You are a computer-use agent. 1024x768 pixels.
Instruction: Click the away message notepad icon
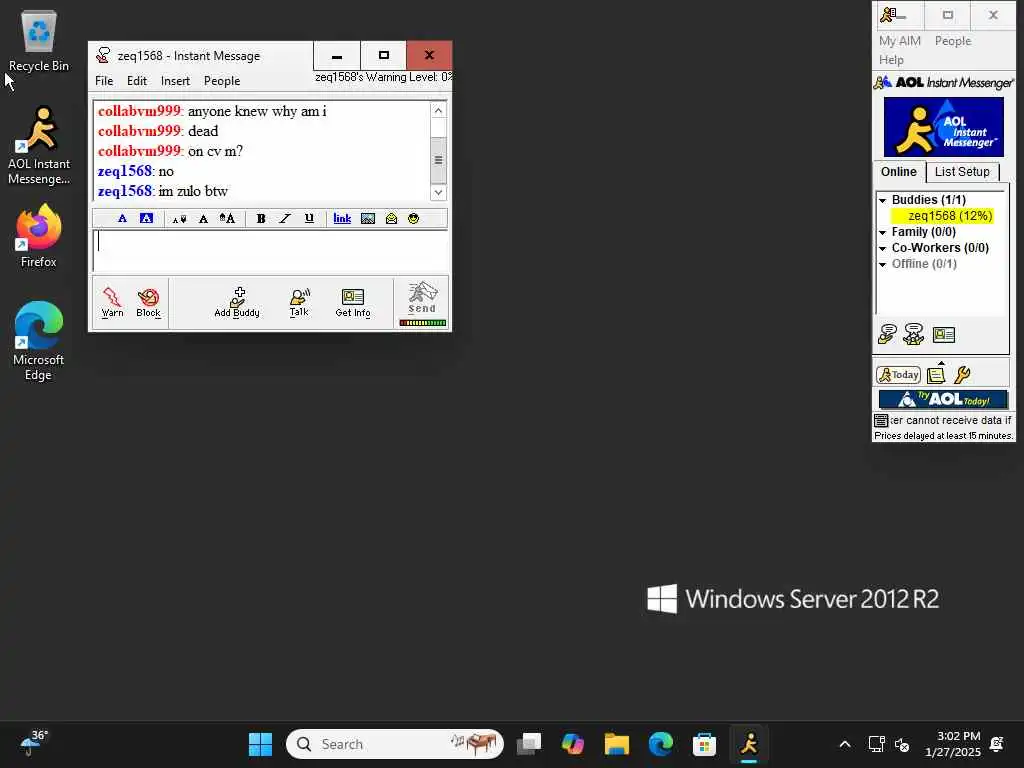[936, 374]
